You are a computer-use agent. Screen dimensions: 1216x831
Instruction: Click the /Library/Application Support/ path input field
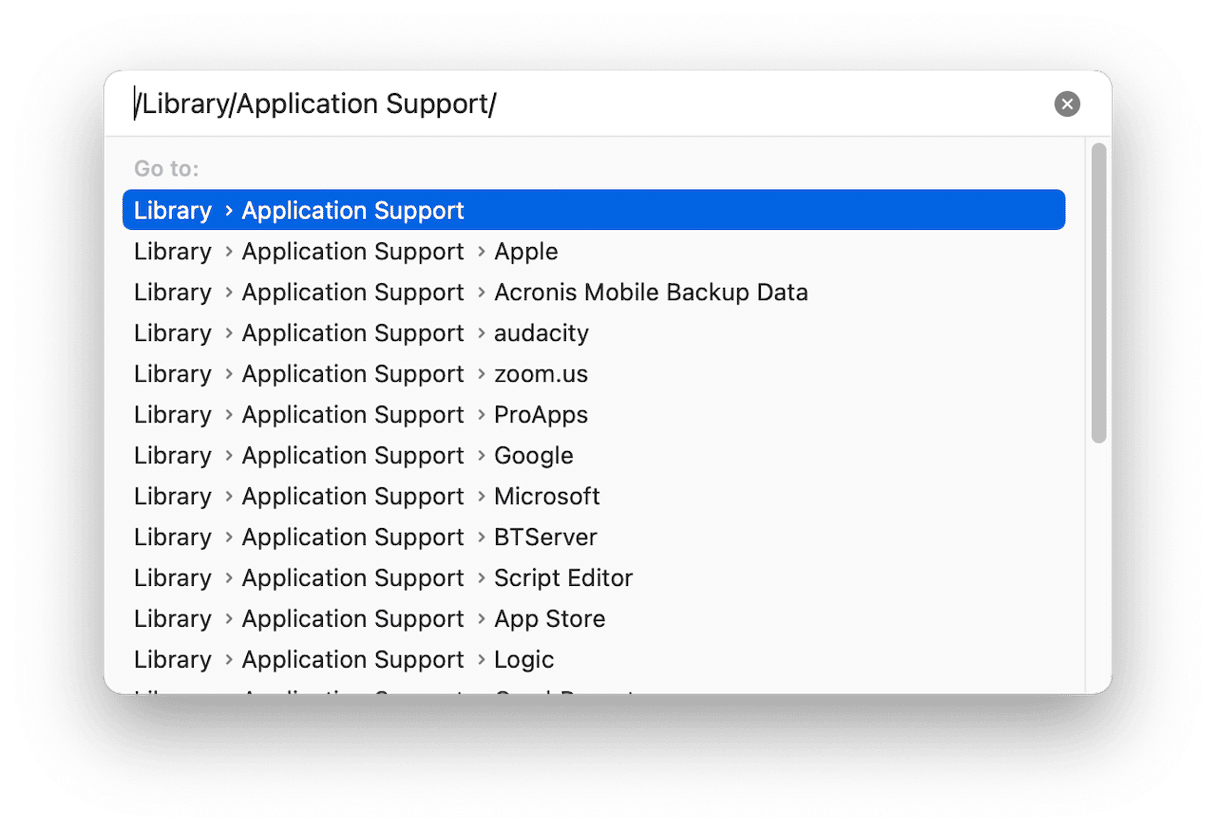tap(585, 104)
